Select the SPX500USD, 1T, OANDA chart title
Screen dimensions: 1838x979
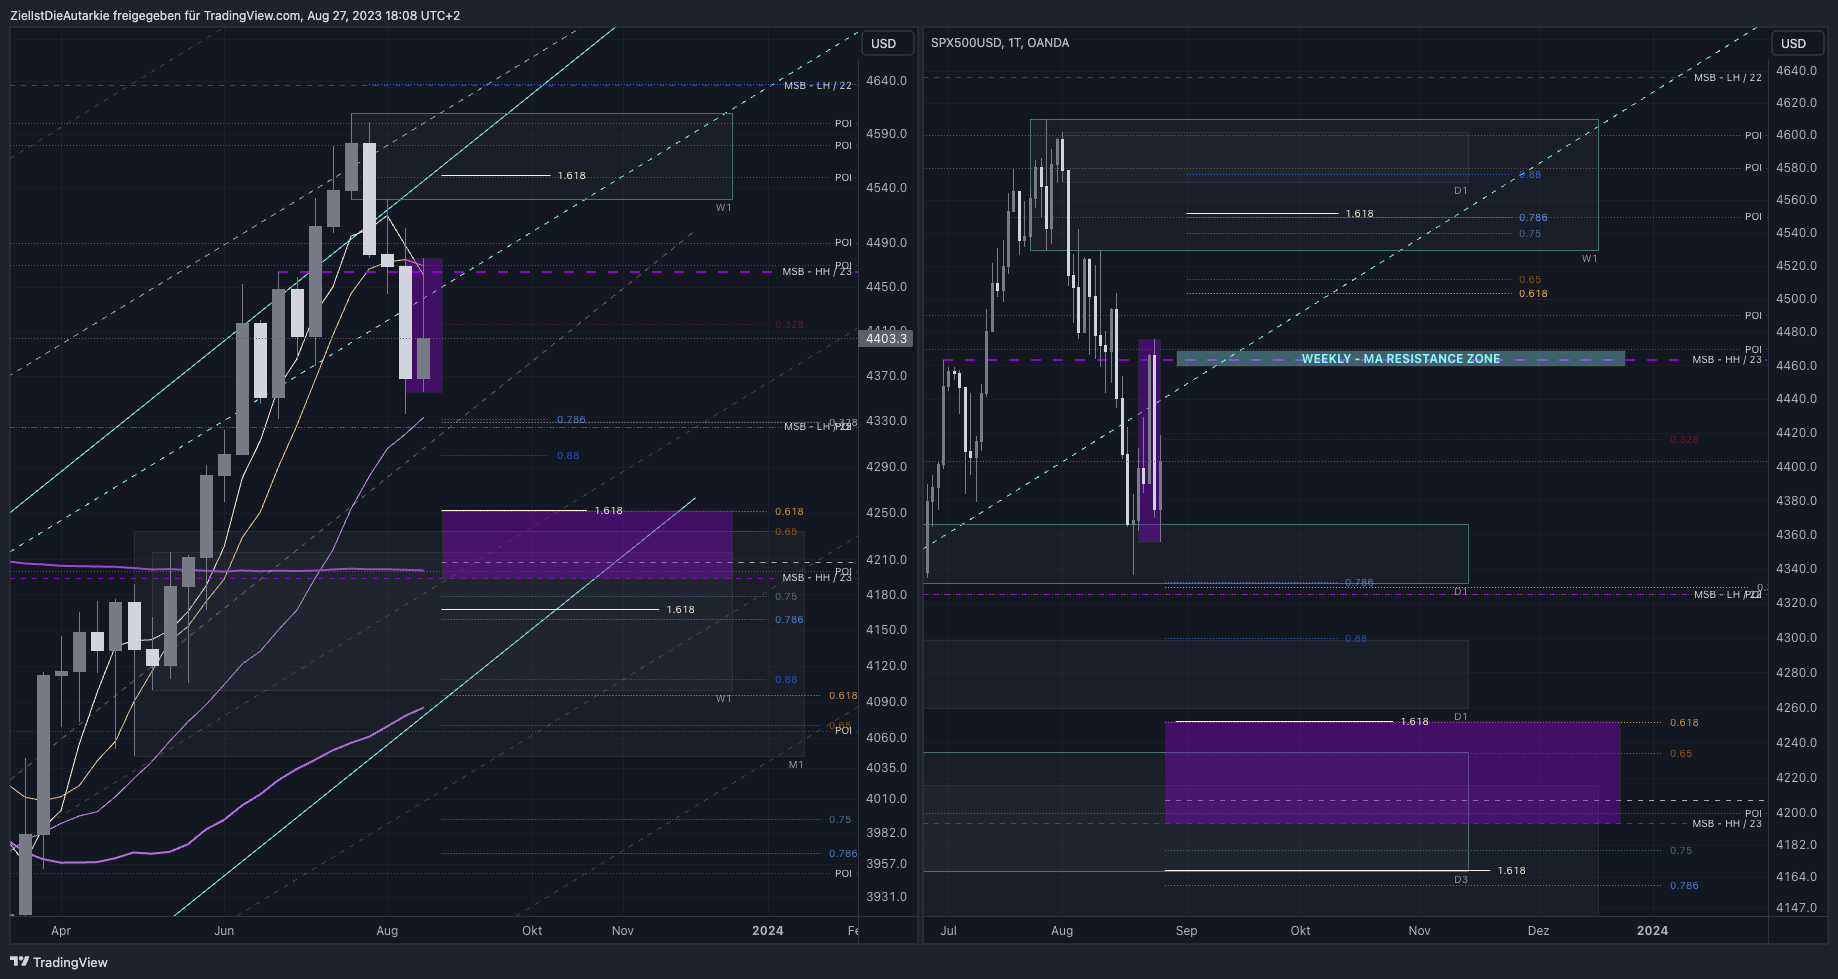coord(999,43)
